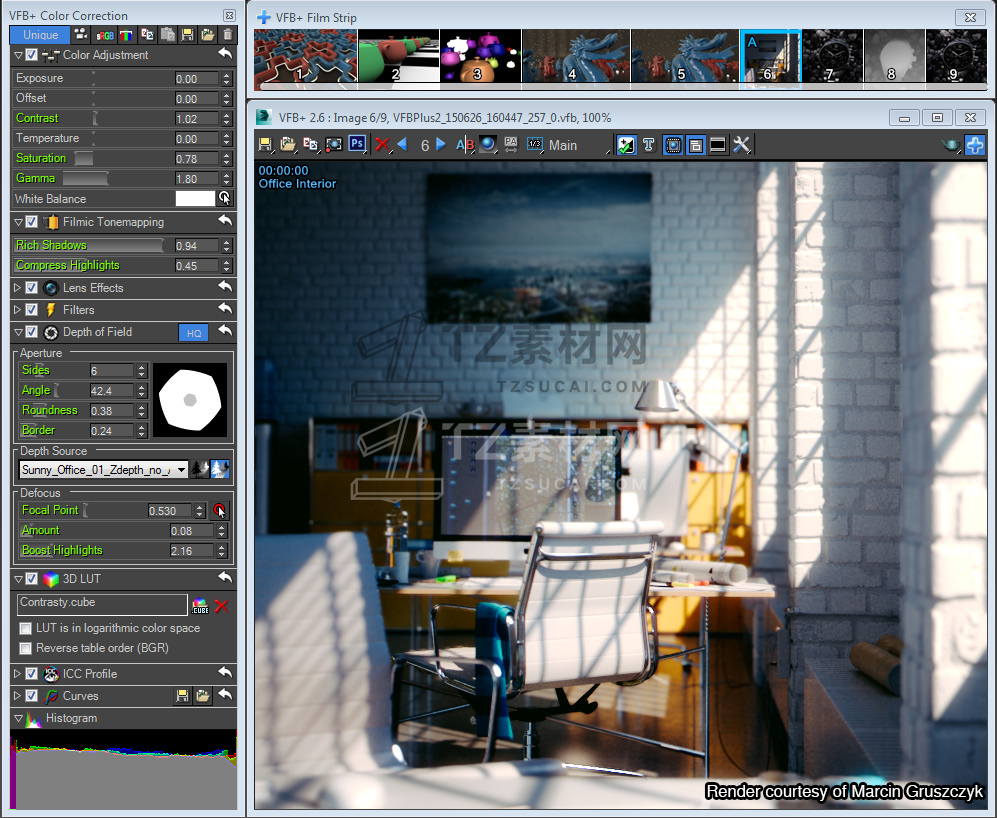This screenshot has width=997, height=818.
Task: Save the image in the VFB+ toolbar
Action: click(266, 145)
